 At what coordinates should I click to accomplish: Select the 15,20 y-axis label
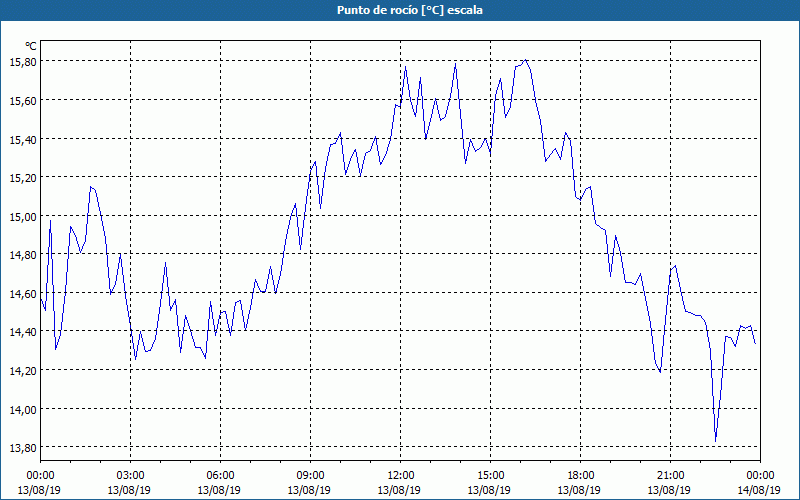tap(23, 177)
